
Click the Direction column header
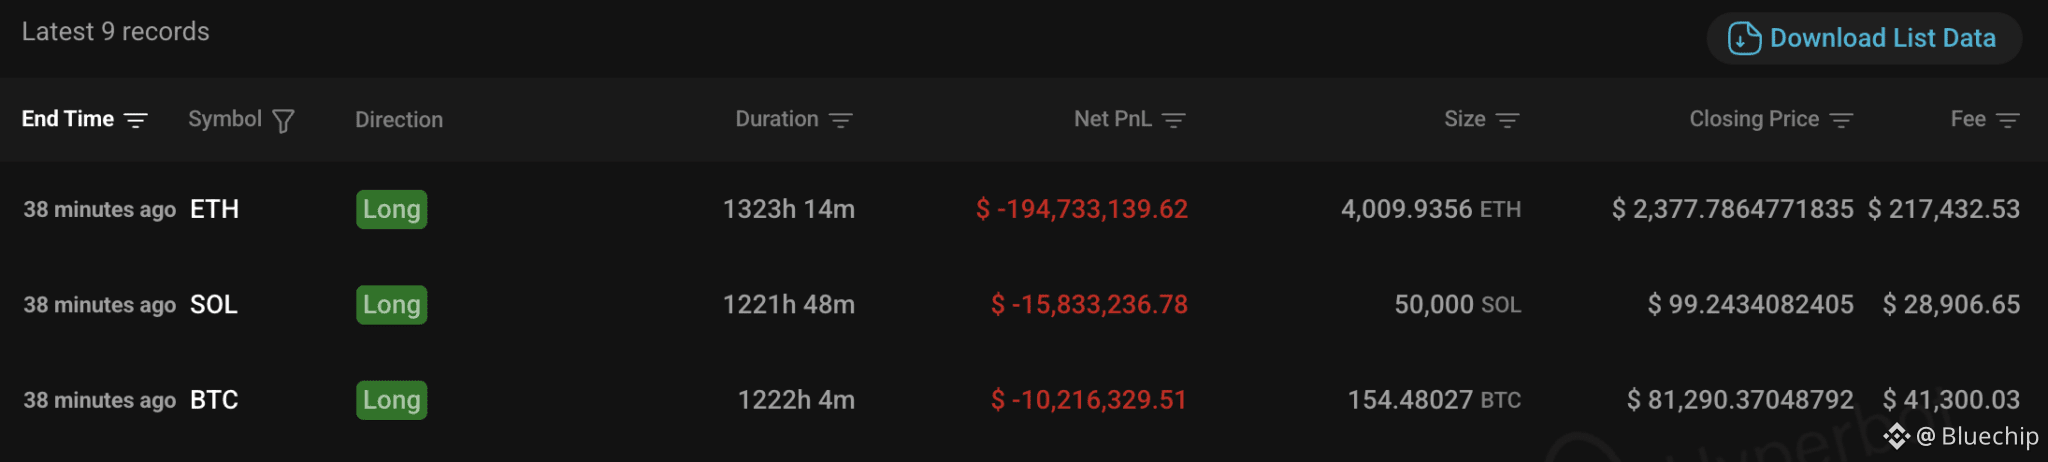(x=399, y=120)
